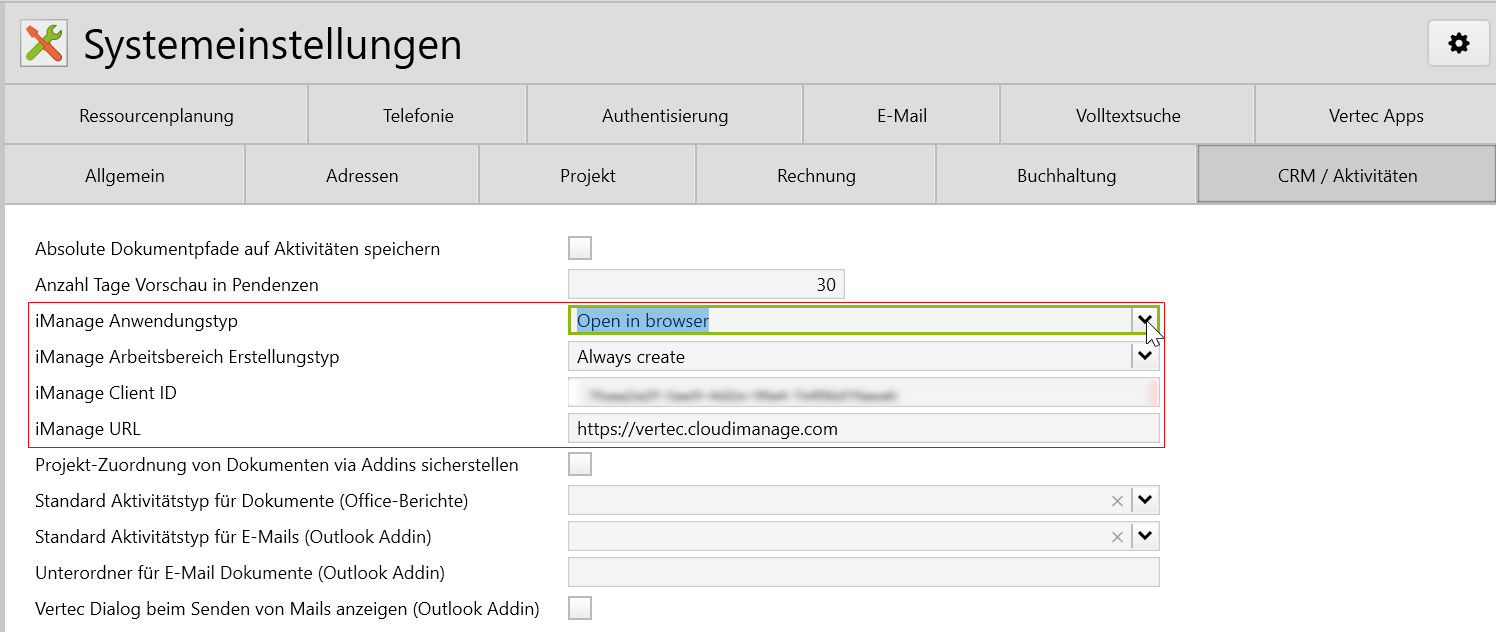The height and width of the screenshot is (632, 1496).
Task: Clear the Standard Aktivitätstyp für E-Mails selection
Action: [1117, 537]
